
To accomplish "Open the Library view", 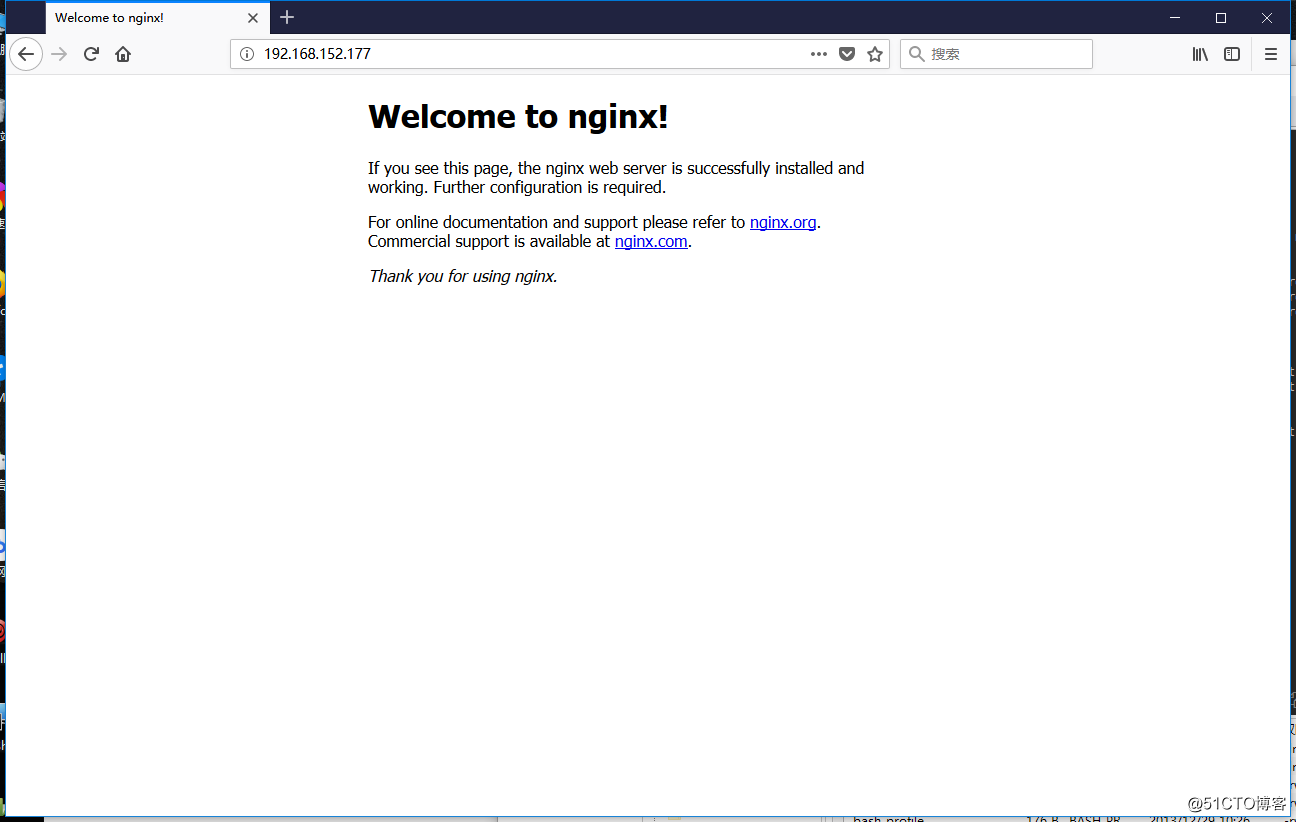I will pos(1200,54).
